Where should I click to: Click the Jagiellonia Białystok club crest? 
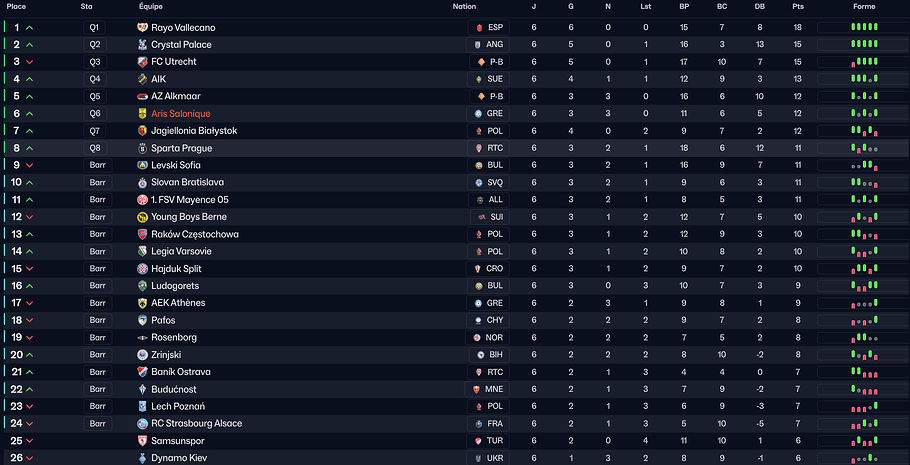point(142,131)
